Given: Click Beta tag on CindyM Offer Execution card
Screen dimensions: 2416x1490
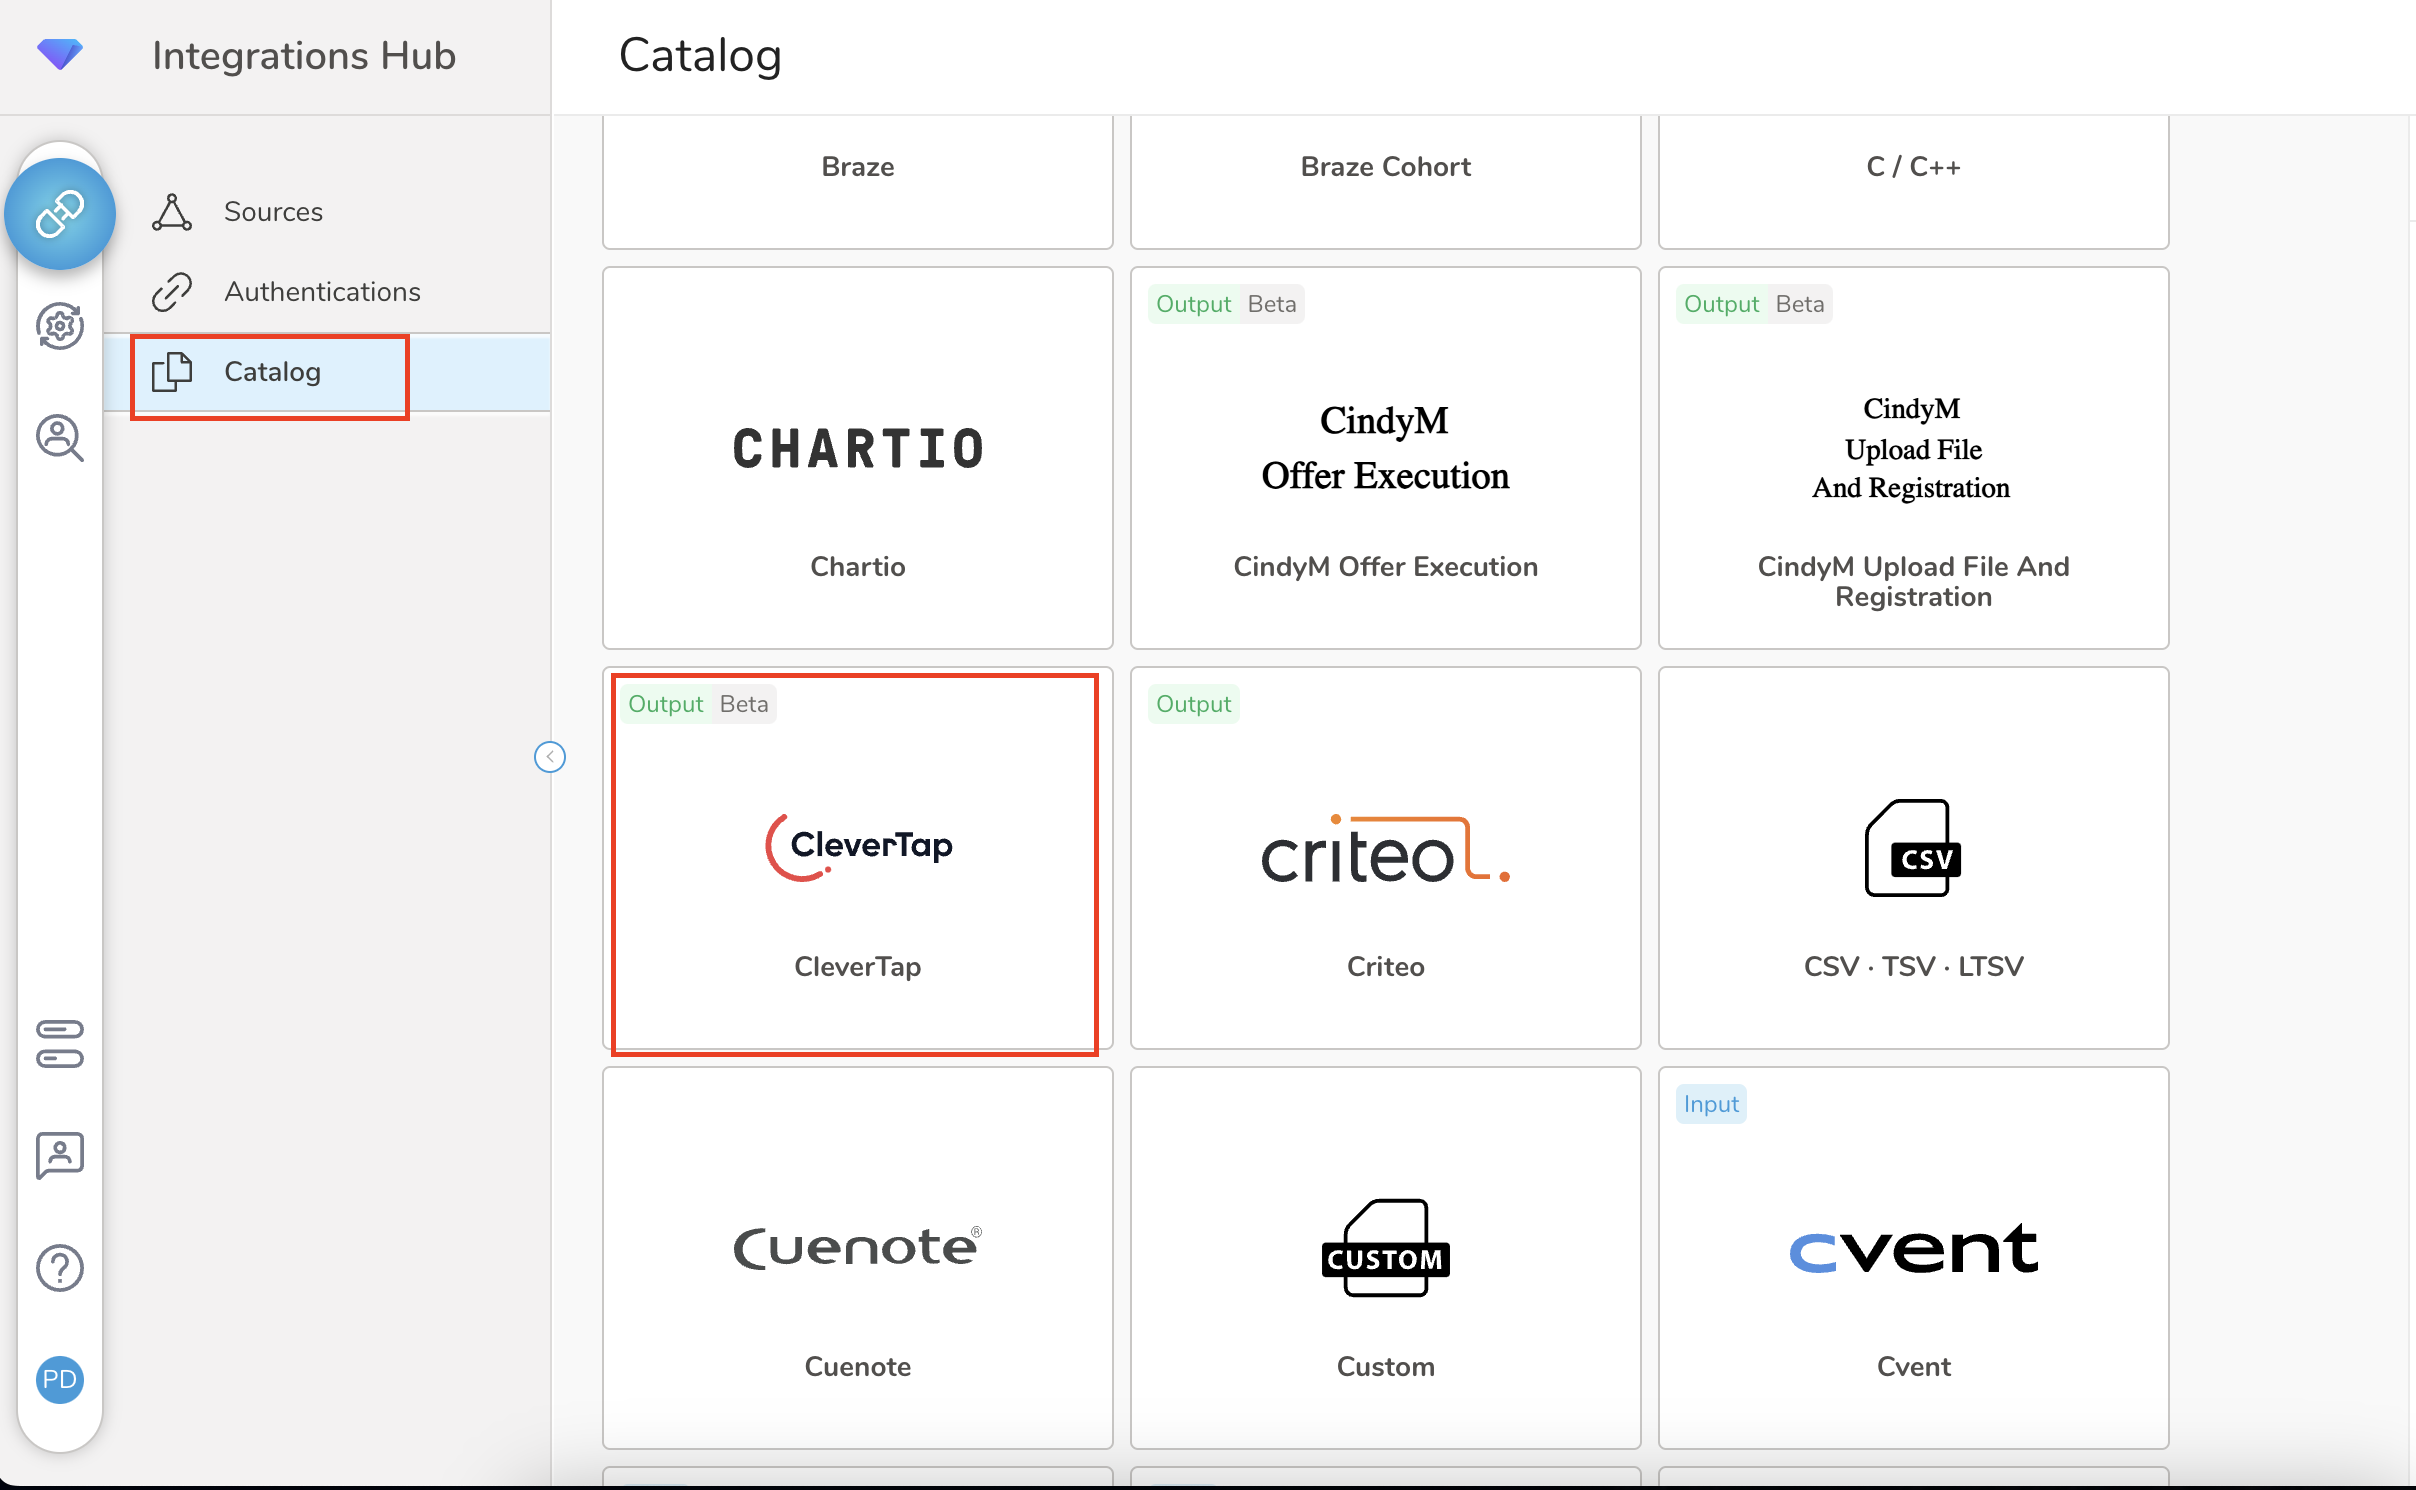Looking at the screenshot, I should click(1272, 304).
